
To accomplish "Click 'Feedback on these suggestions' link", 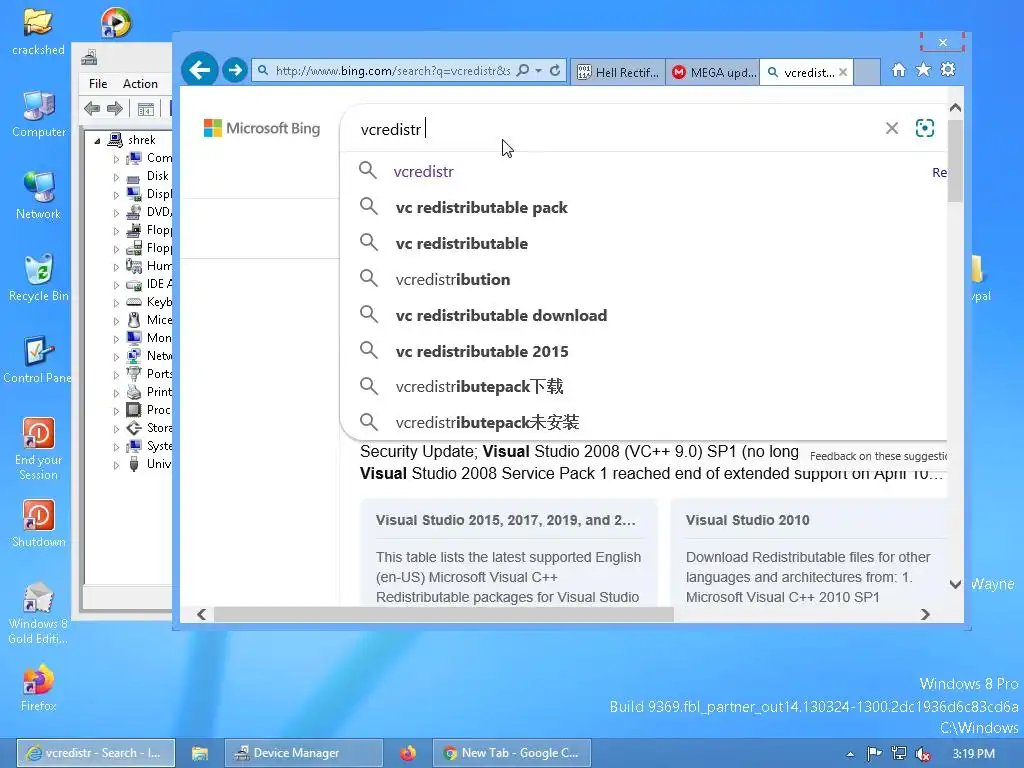I will [878, 456].
